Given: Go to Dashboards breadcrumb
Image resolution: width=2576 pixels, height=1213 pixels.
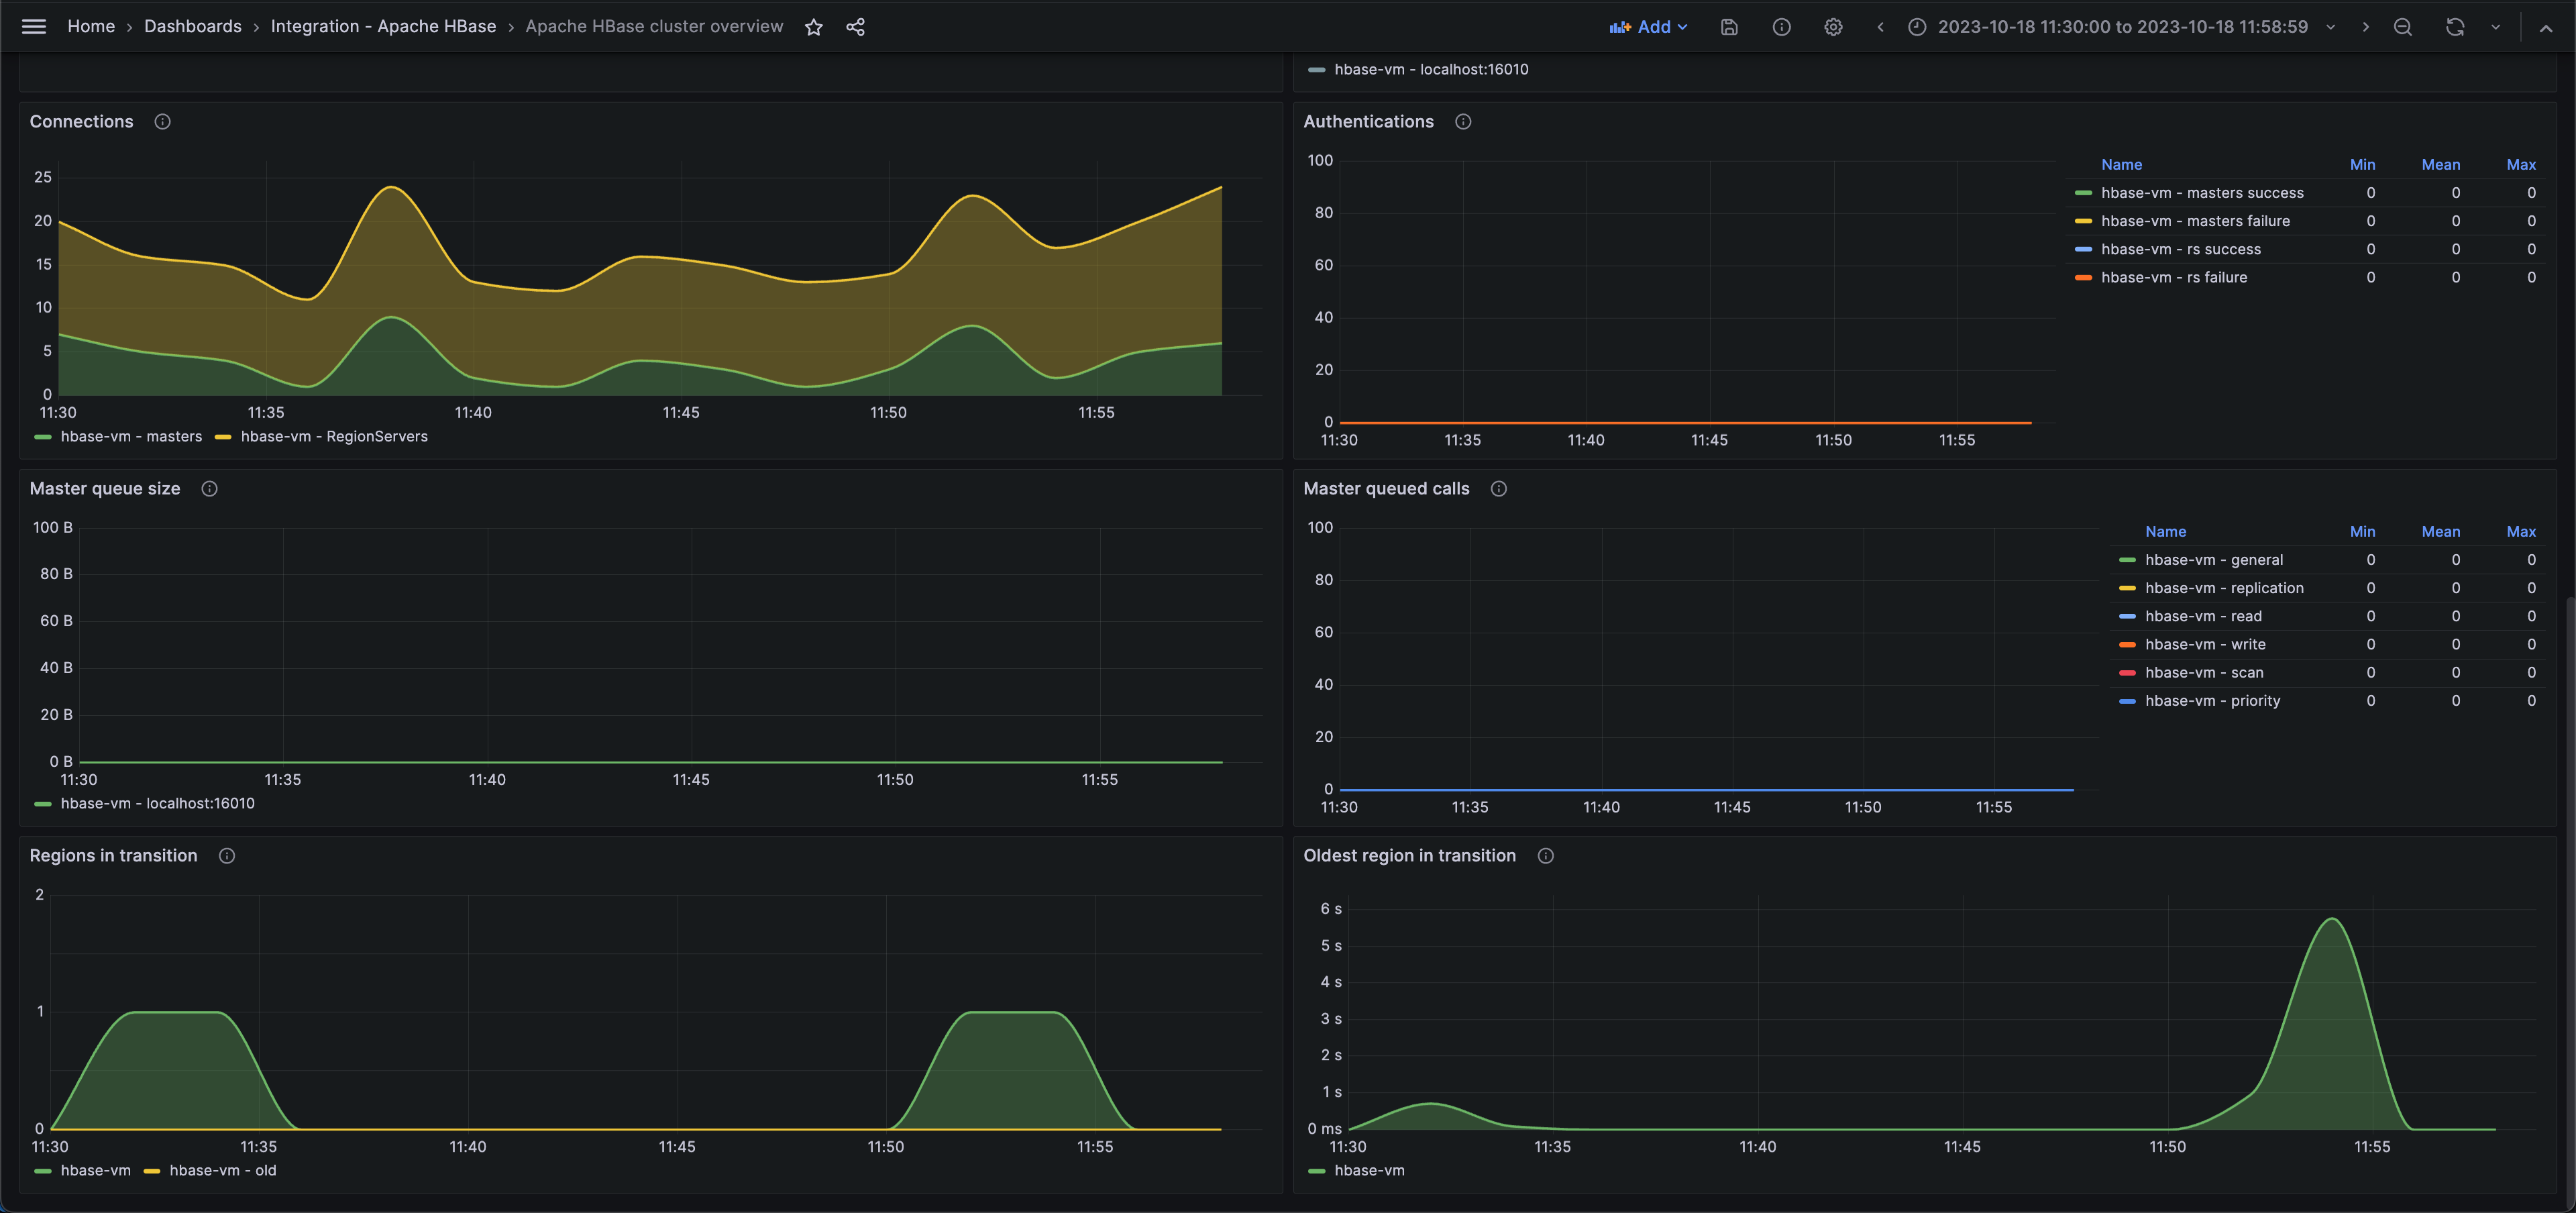Looking at the screenshot, I should pyautogui.click(x=193, y=27).
